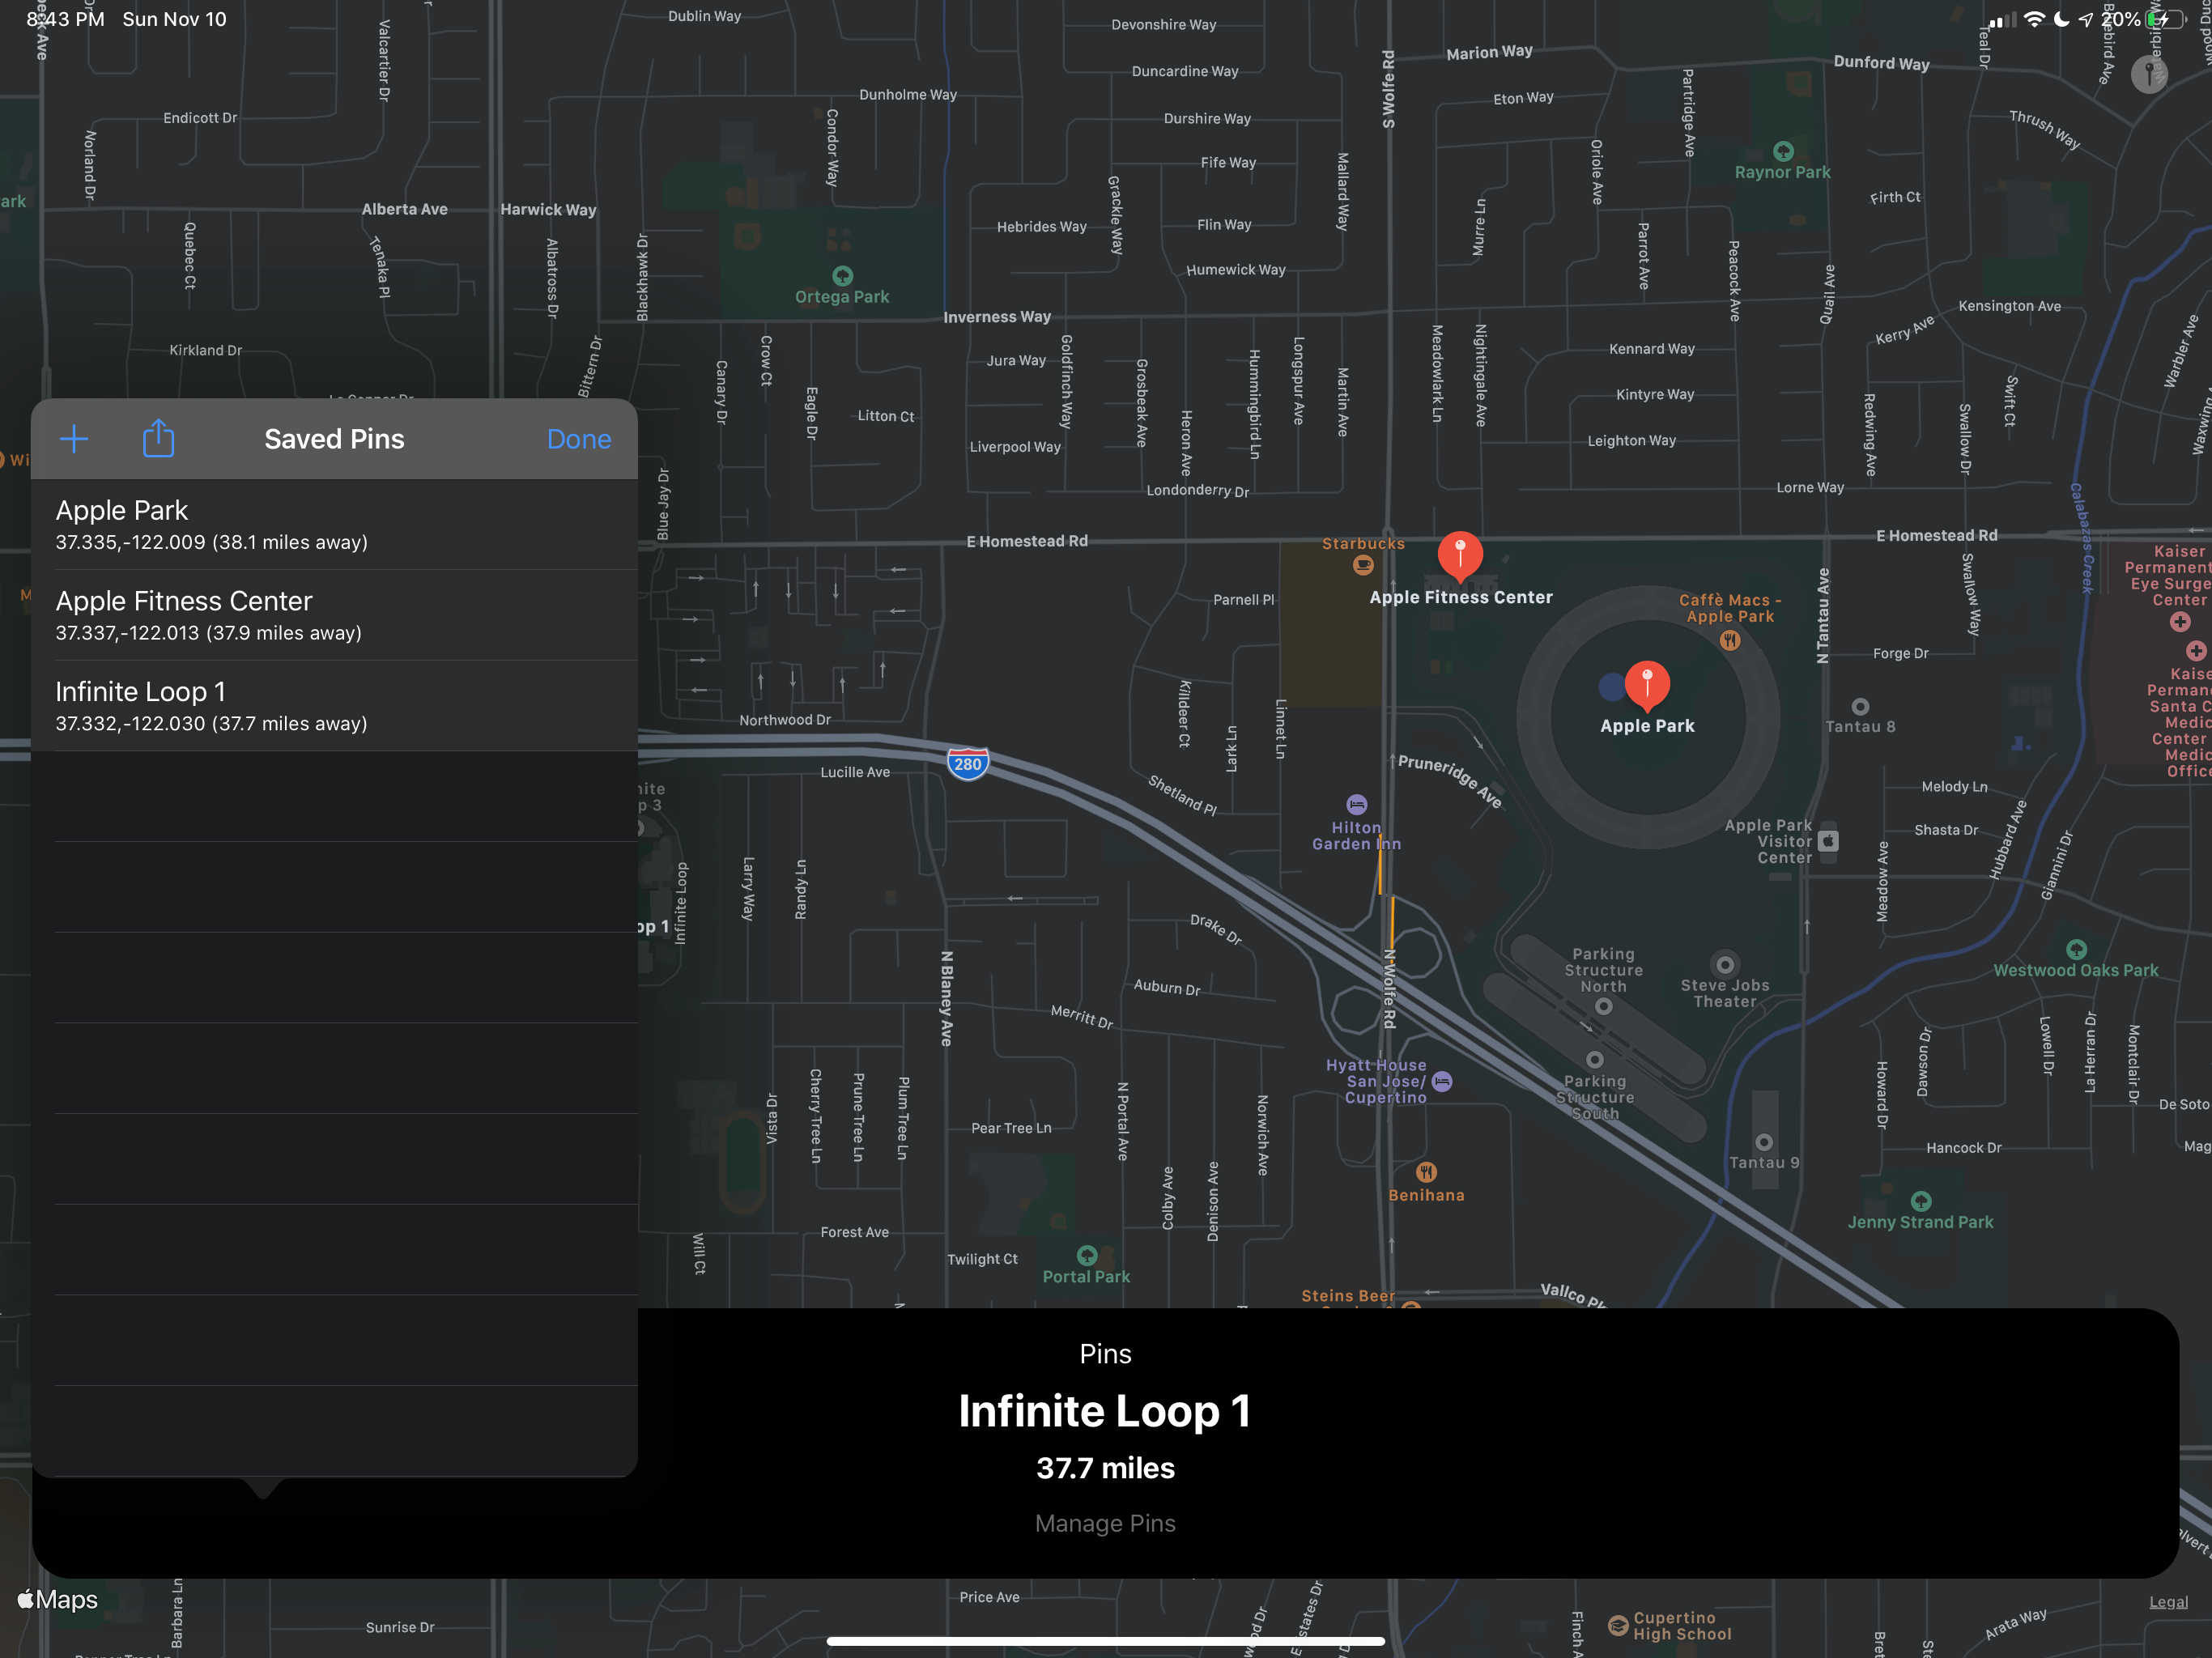Tap the Starbucks coffee icon on the map

tap(1363, 565)
